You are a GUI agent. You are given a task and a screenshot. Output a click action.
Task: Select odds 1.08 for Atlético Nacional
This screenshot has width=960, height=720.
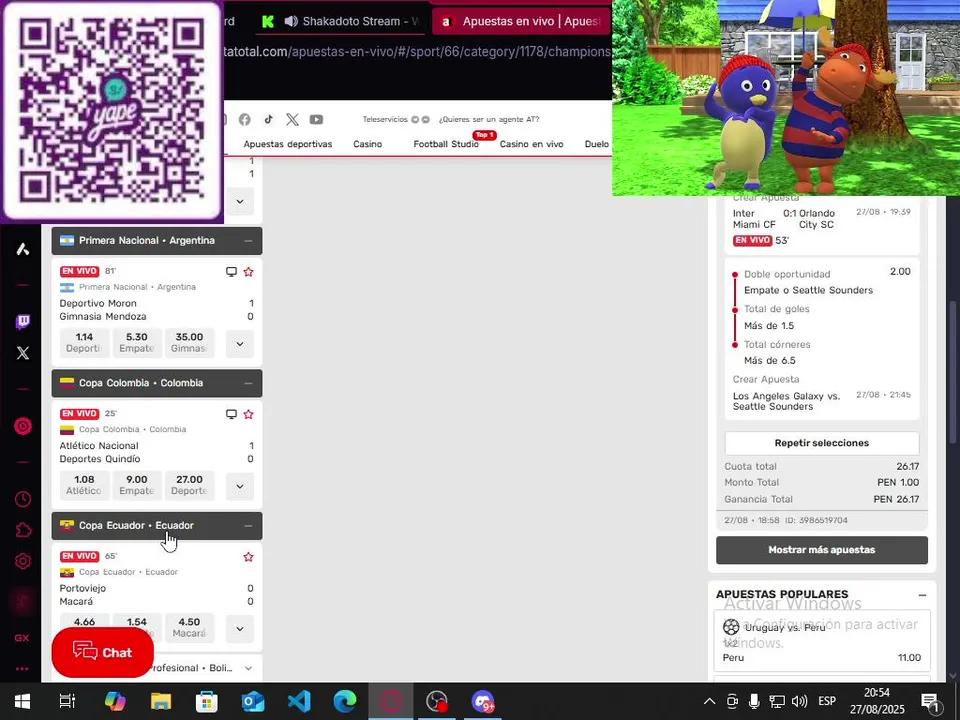point(84,486)
